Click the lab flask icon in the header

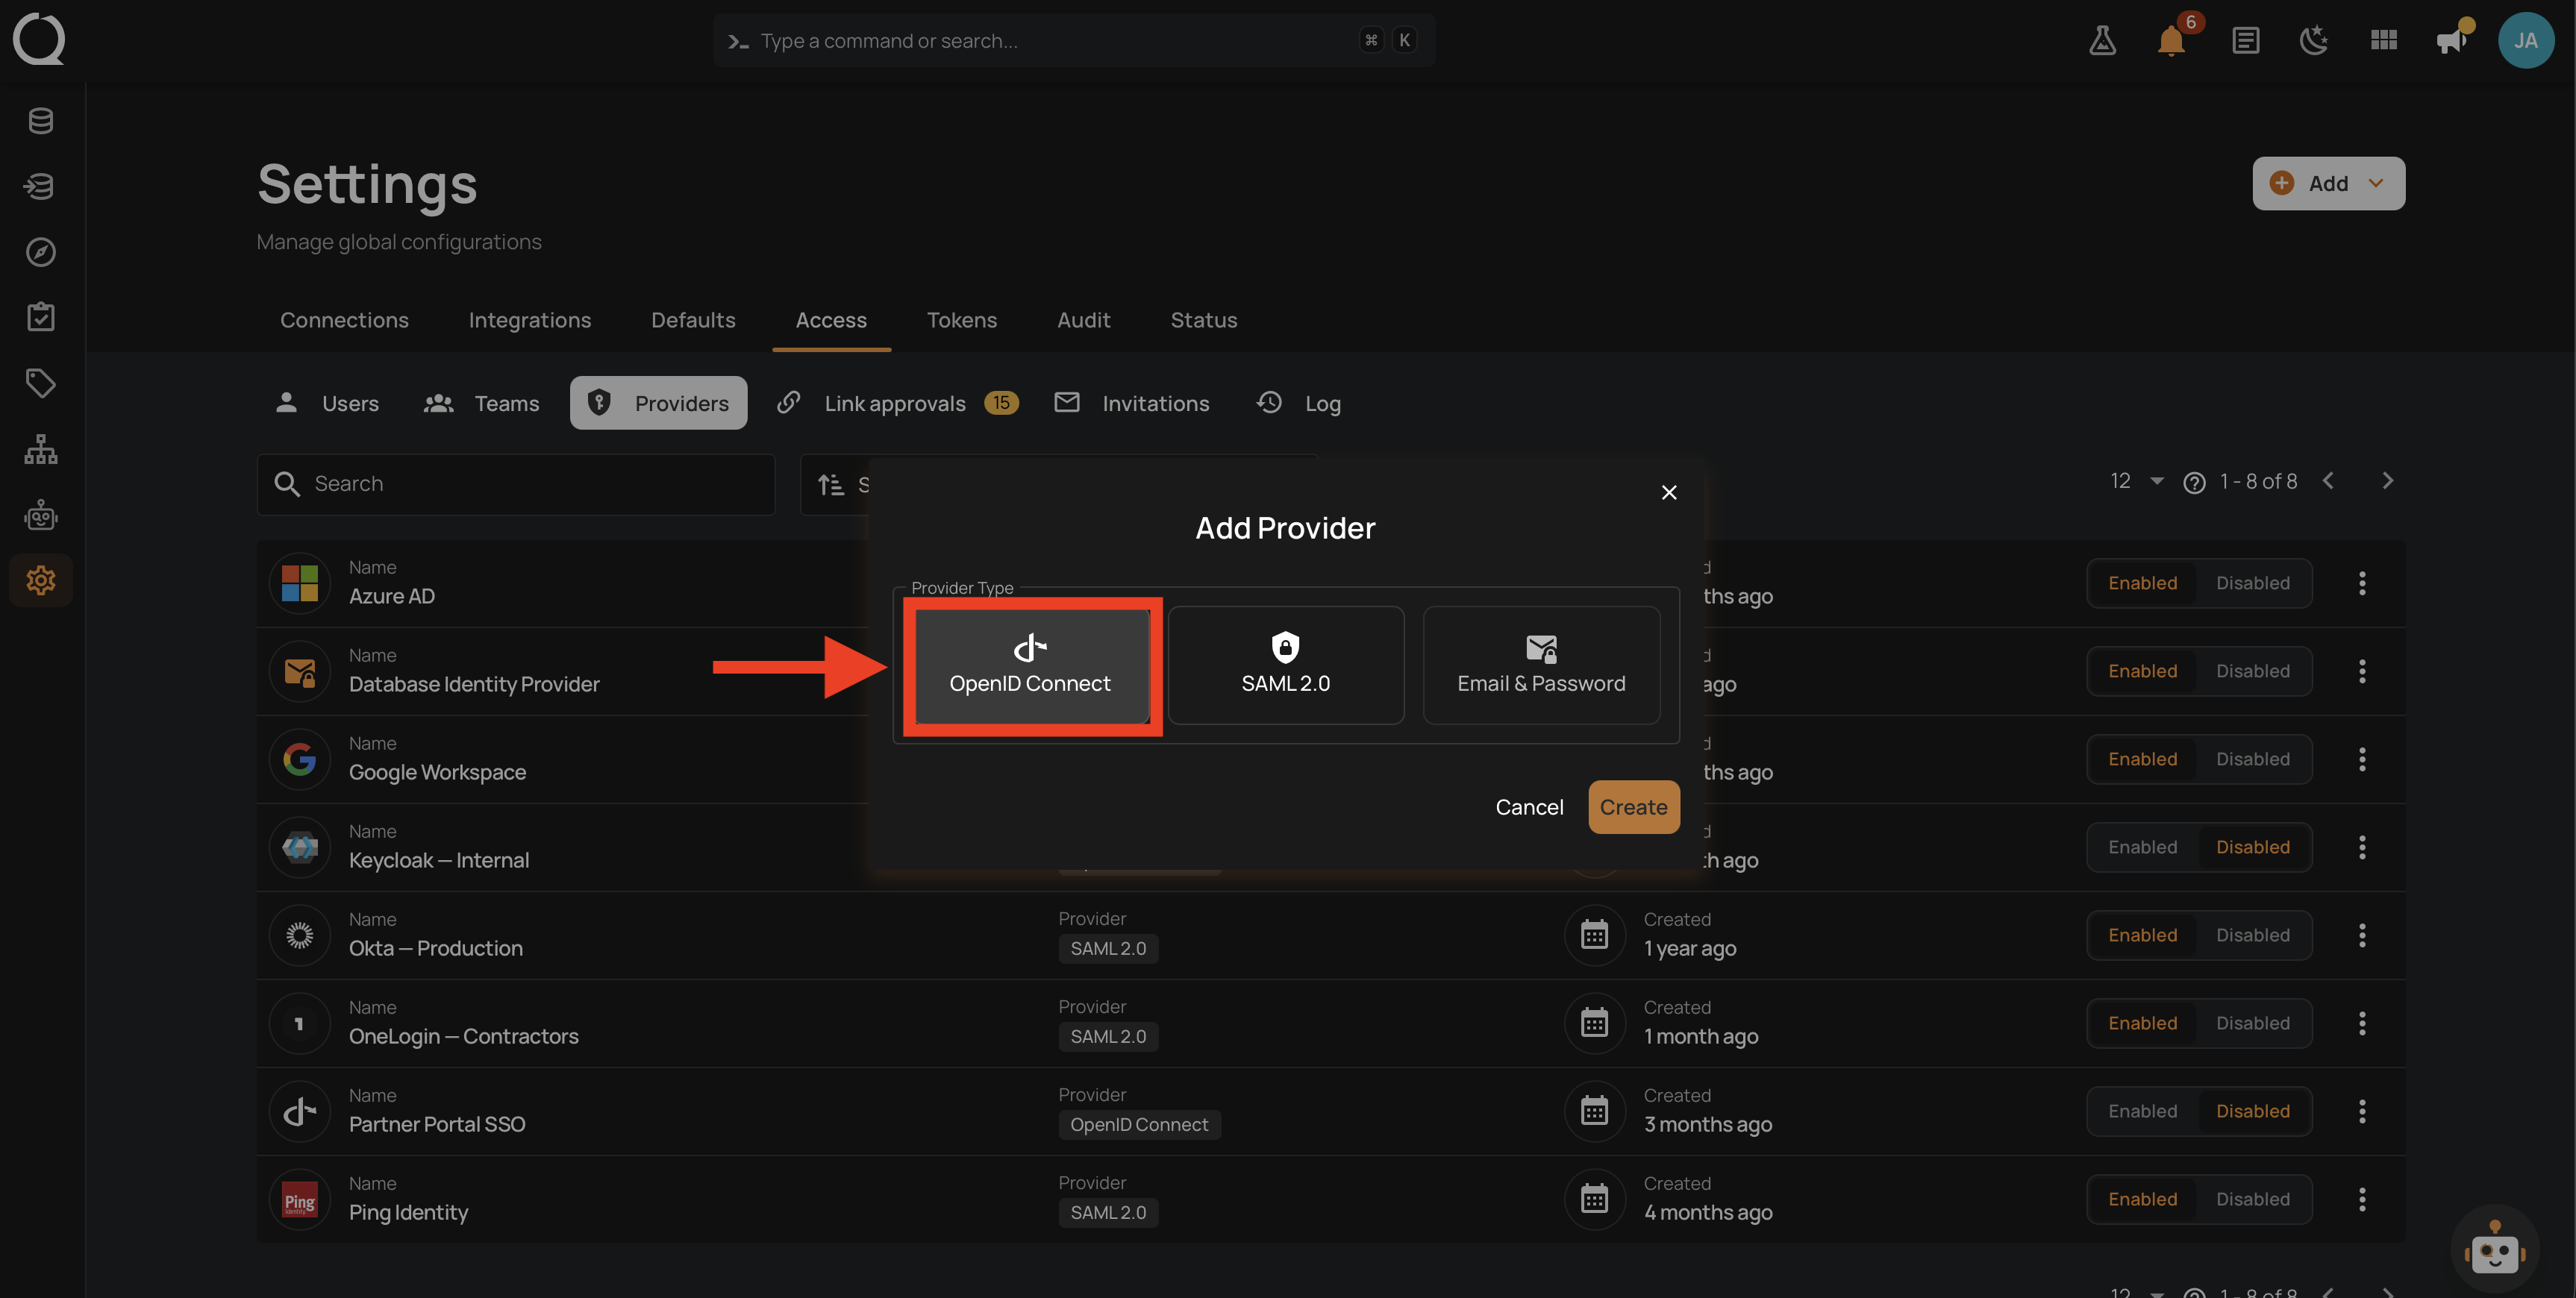tap(2102, 41)
